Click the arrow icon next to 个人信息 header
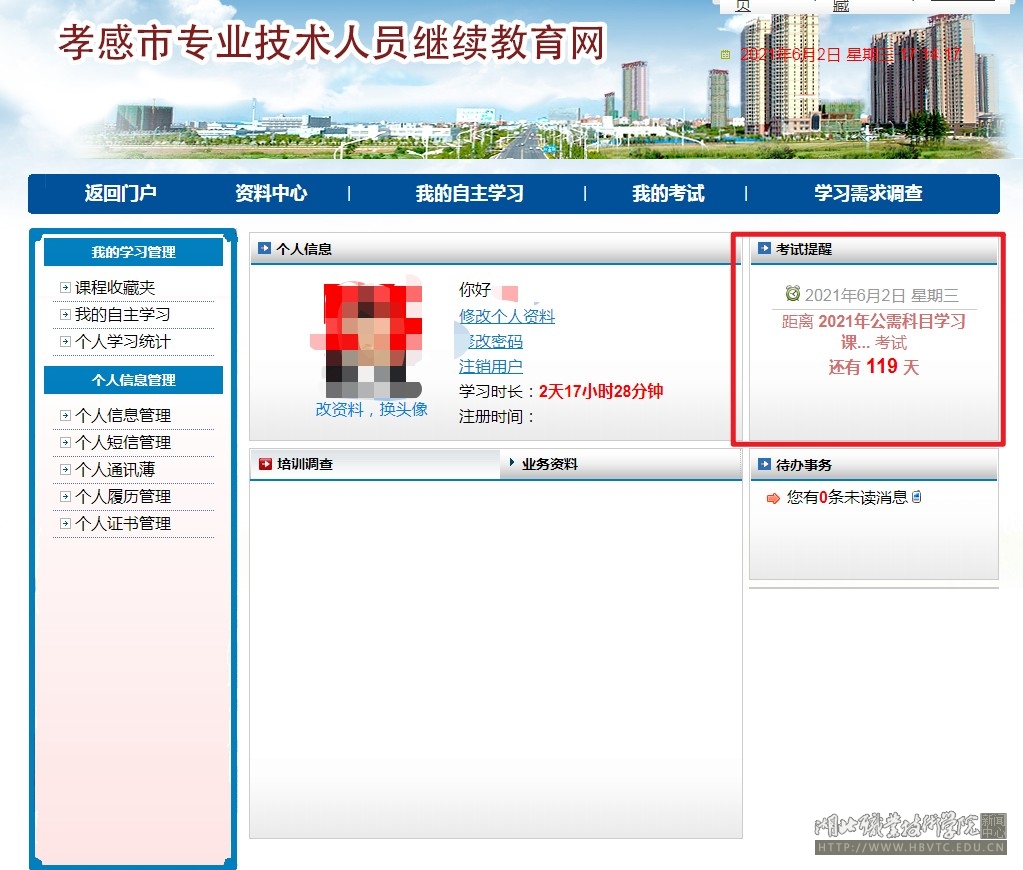This screenshot has height=870, width=1023. (265, 248)
